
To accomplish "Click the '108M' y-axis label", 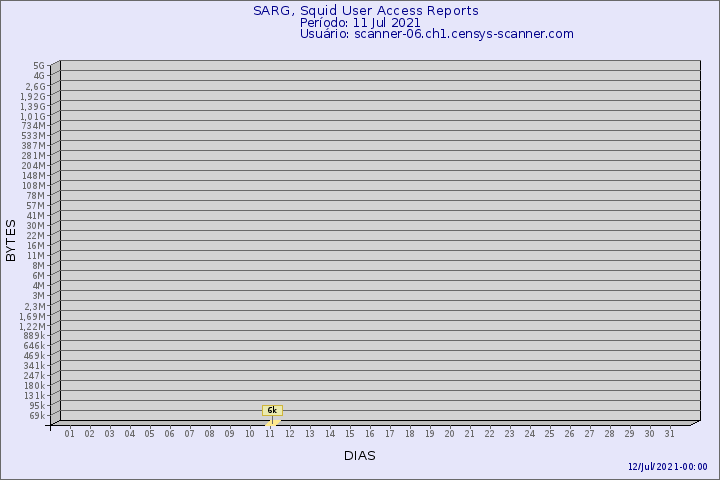I will (34, 186).
